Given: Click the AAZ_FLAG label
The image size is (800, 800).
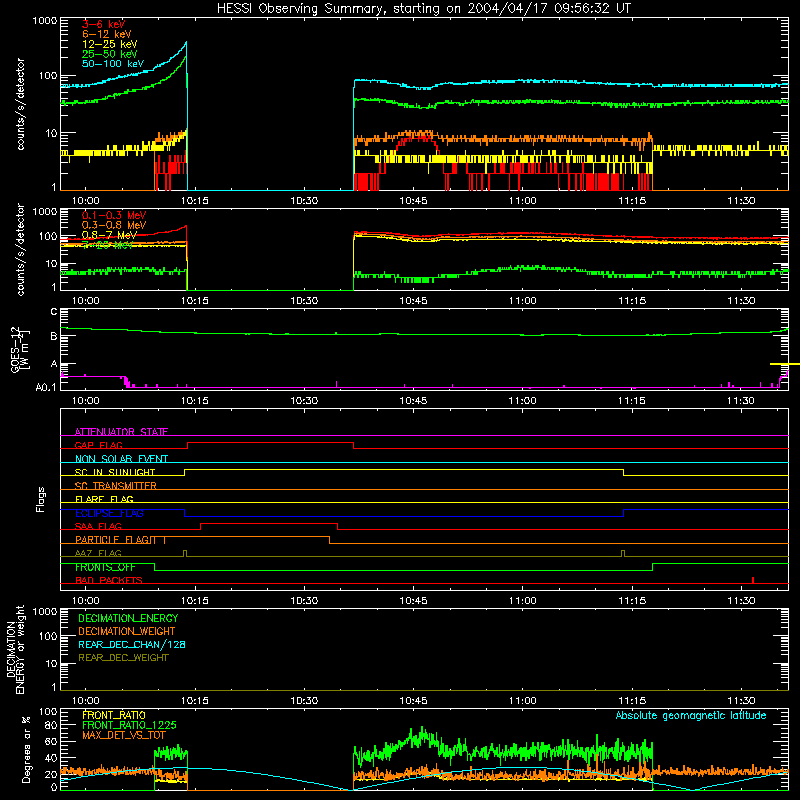Looking at the screenshot, I should click(98, 553).
